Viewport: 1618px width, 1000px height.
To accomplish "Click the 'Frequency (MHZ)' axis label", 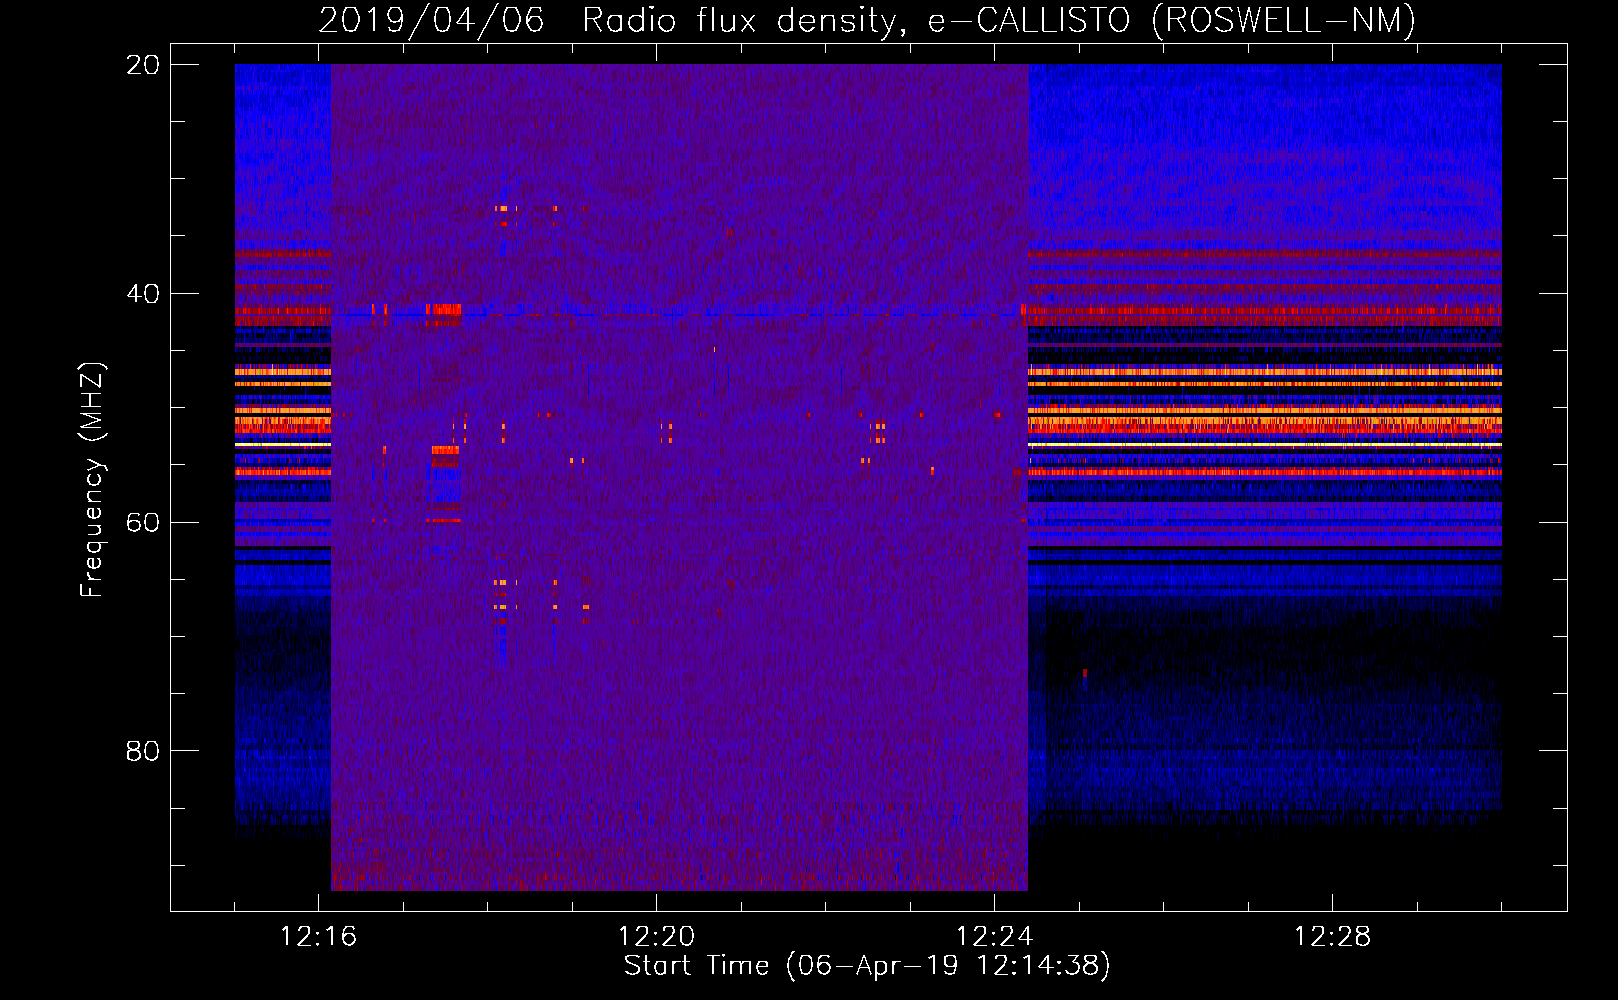I will point(92,480).
